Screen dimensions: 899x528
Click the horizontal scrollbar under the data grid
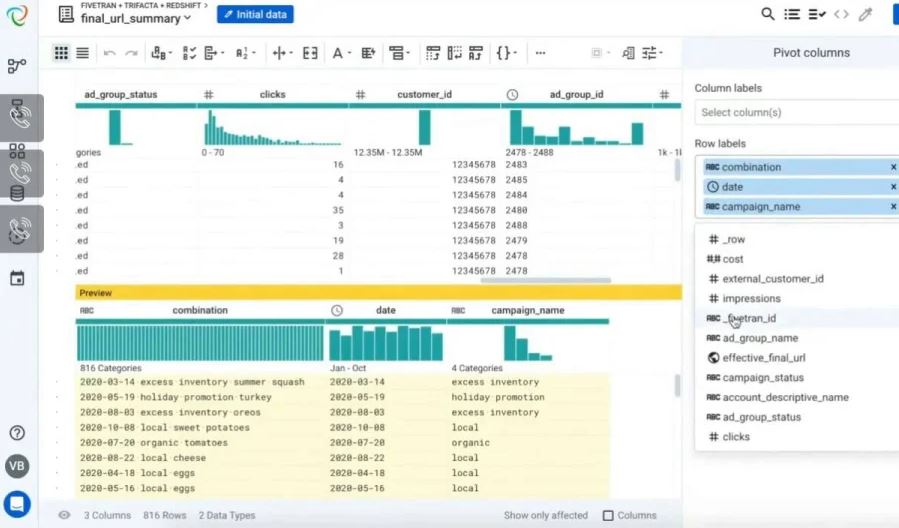tap(545, 280)
